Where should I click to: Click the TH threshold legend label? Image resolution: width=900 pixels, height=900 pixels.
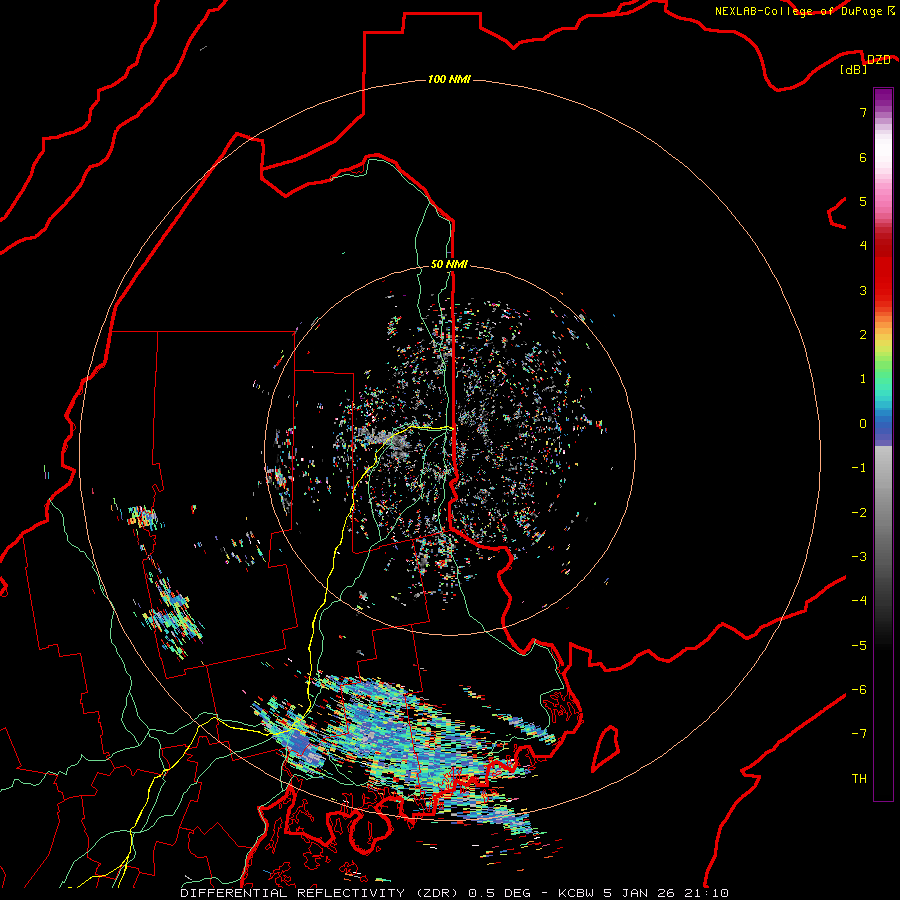pyautogui.click(x=859, y=779)
